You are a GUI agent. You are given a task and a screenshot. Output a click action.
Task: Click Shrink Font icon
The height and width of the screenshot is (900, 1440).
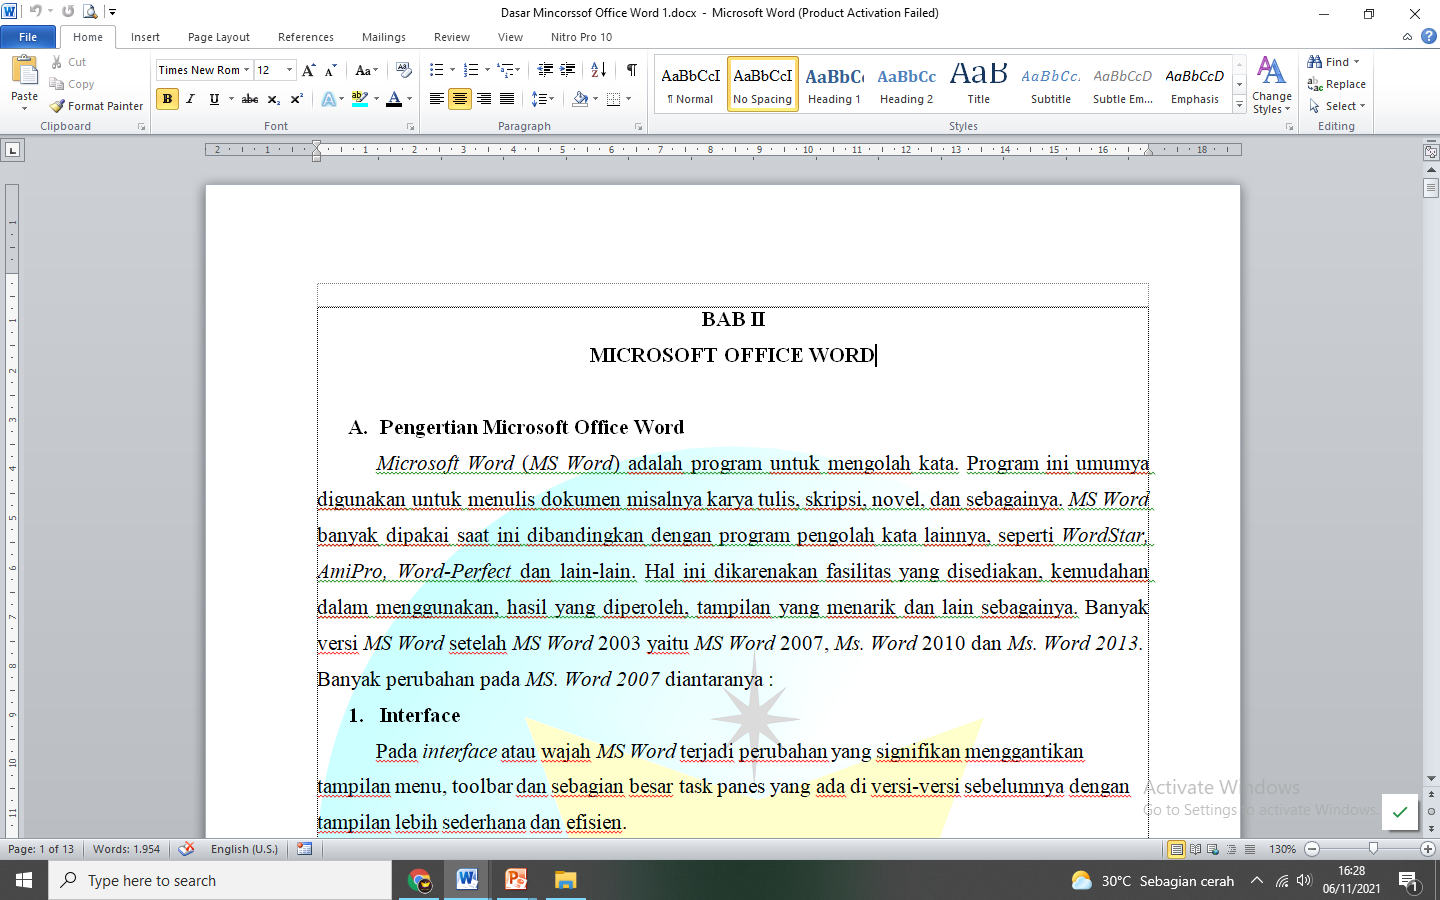331,70
